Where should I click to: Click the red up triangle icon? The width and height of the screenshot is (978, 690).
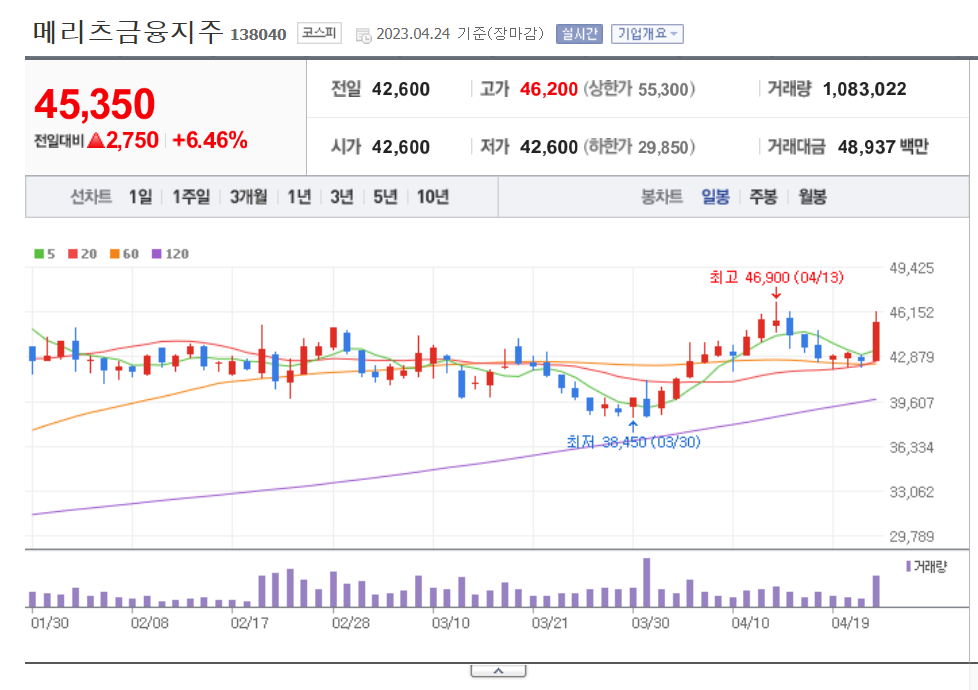coord(95,140)
